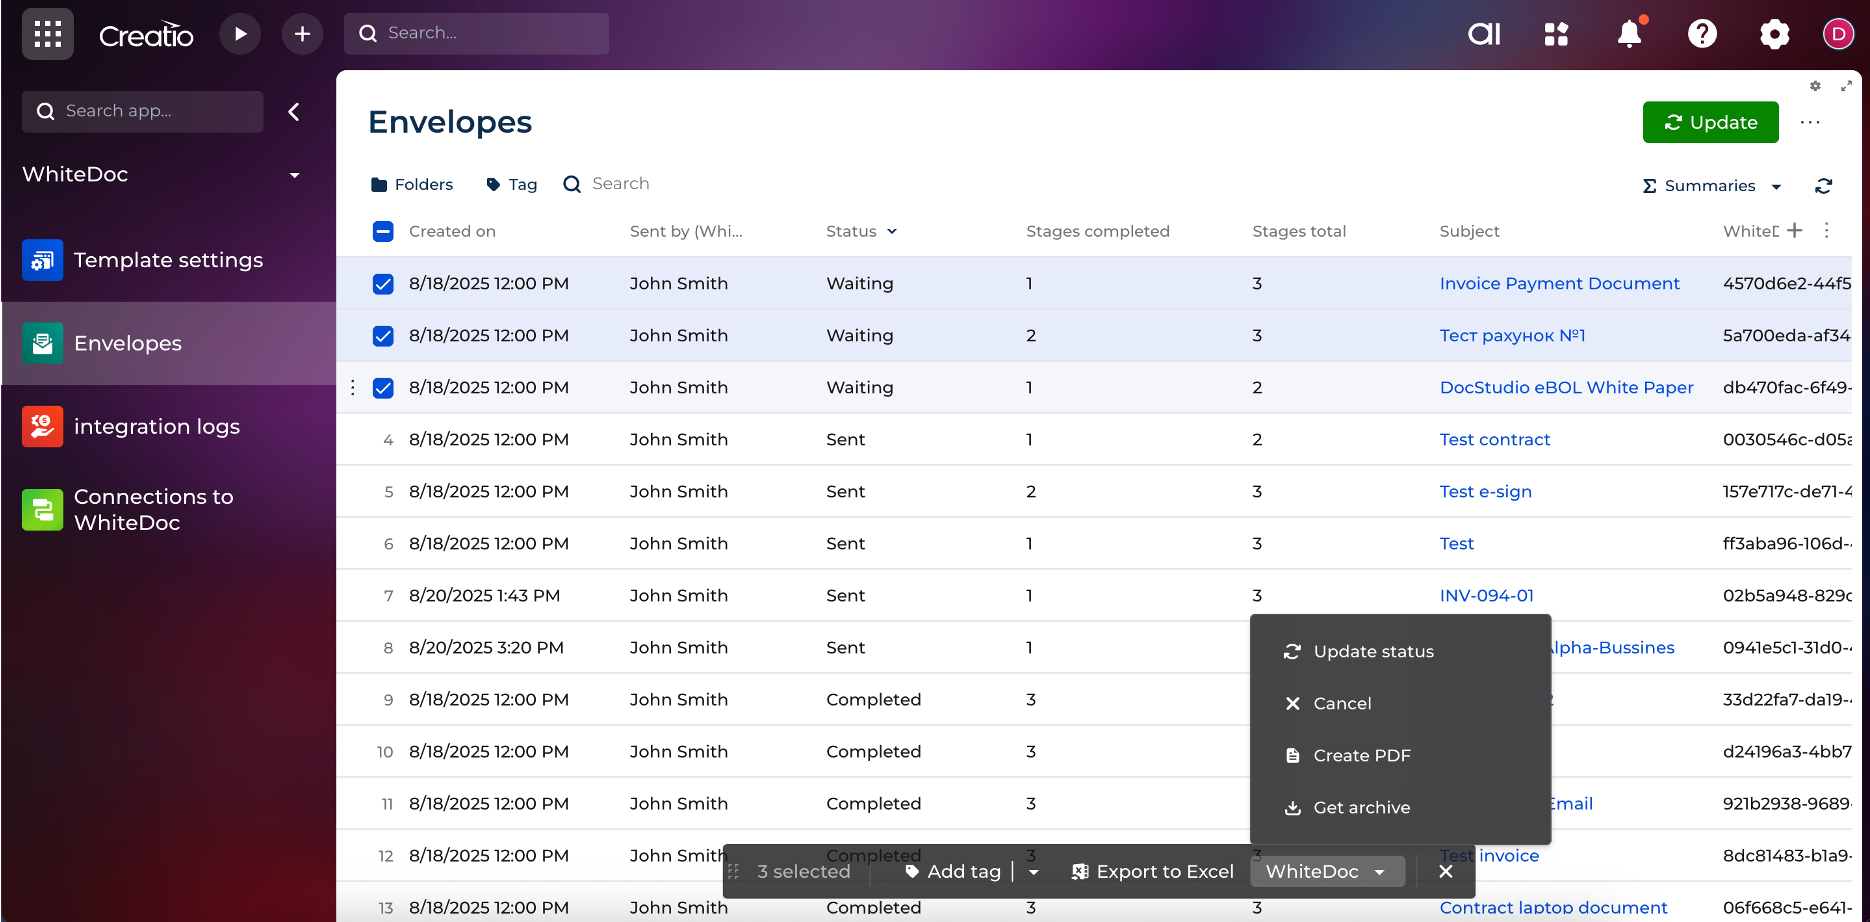Image resolution: width=1870 pixels, height=922 pixels.
Task: Click the Created on column header
Action: coord(452,231)
